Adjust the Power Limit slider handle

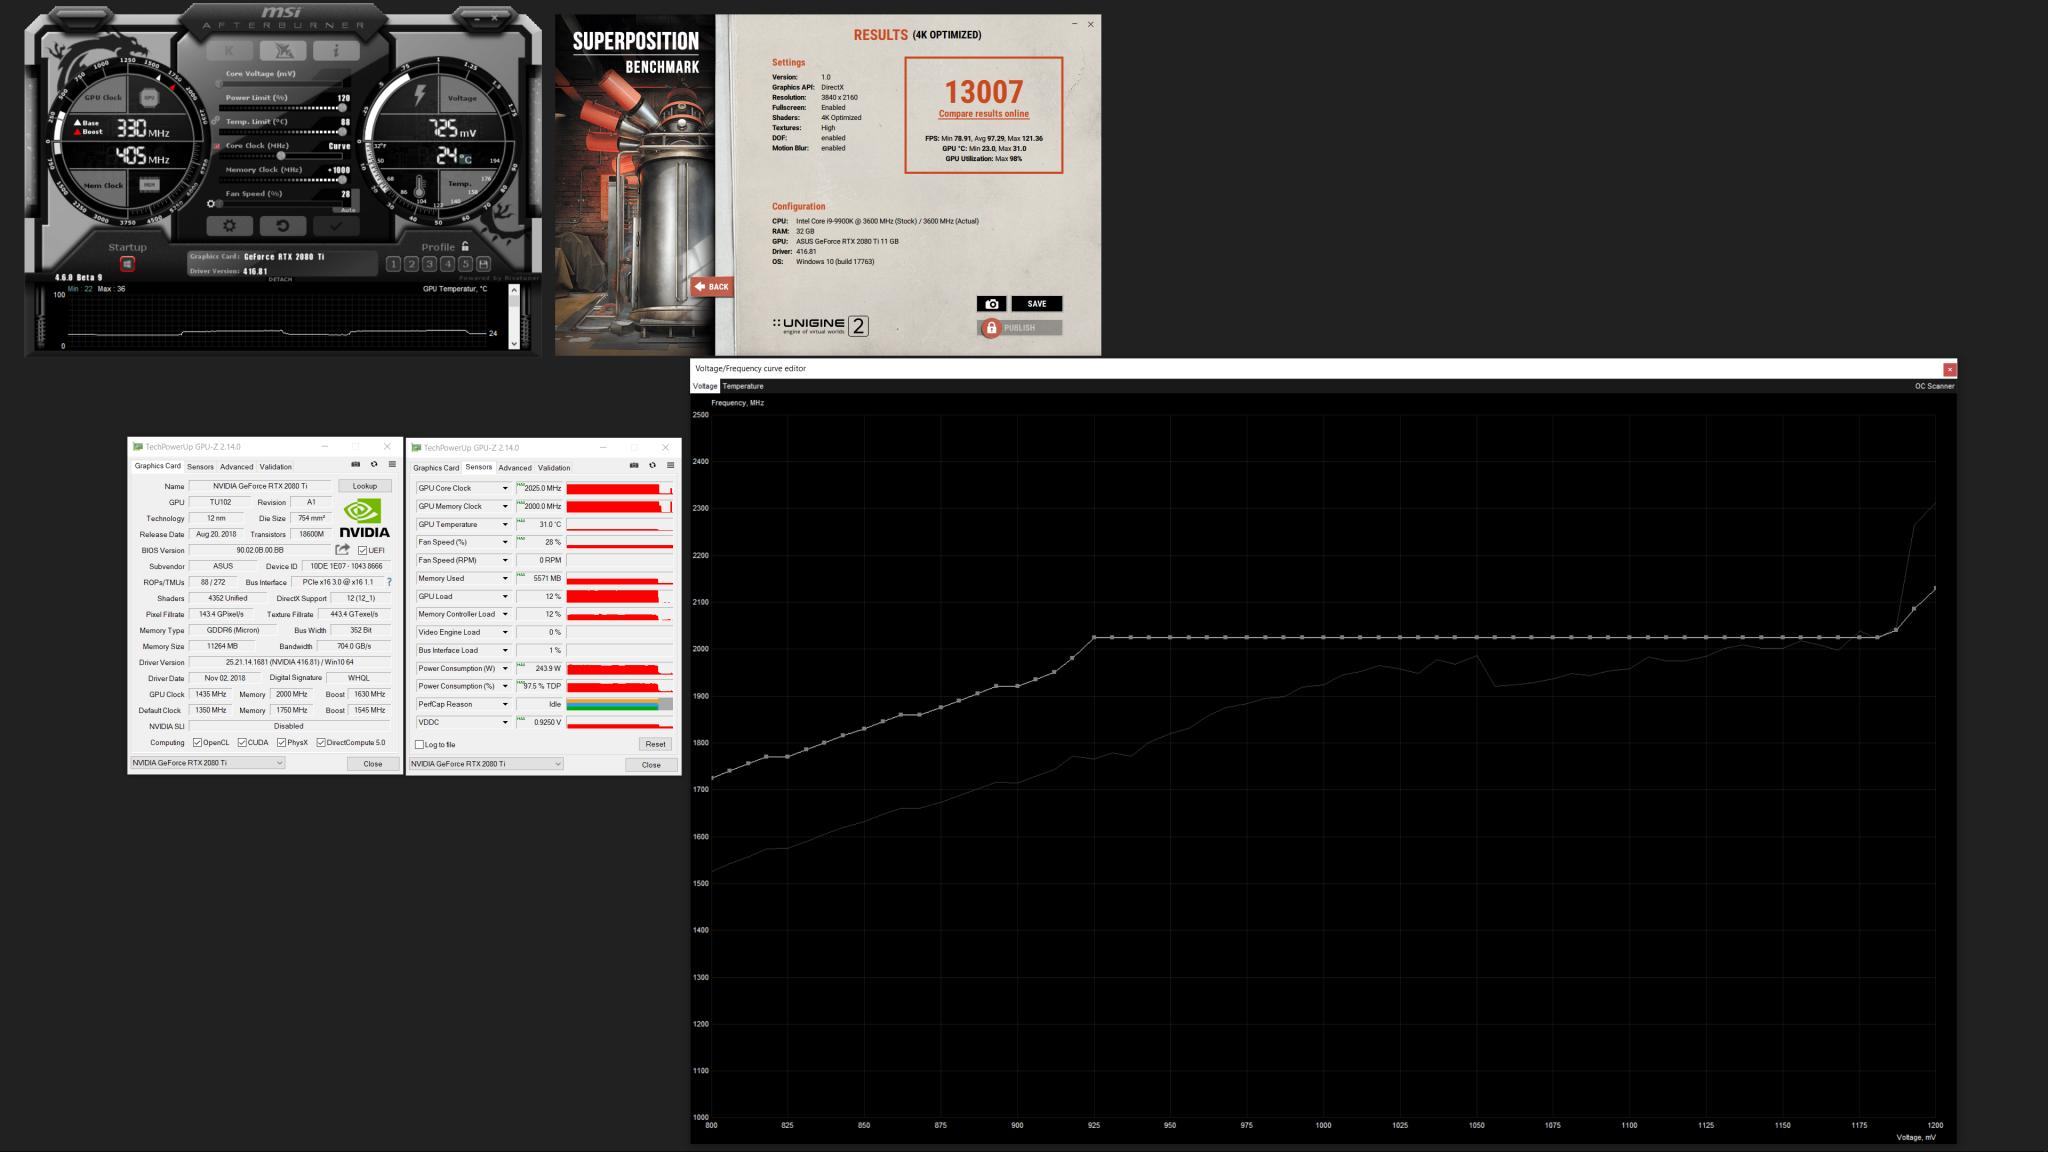341,107
